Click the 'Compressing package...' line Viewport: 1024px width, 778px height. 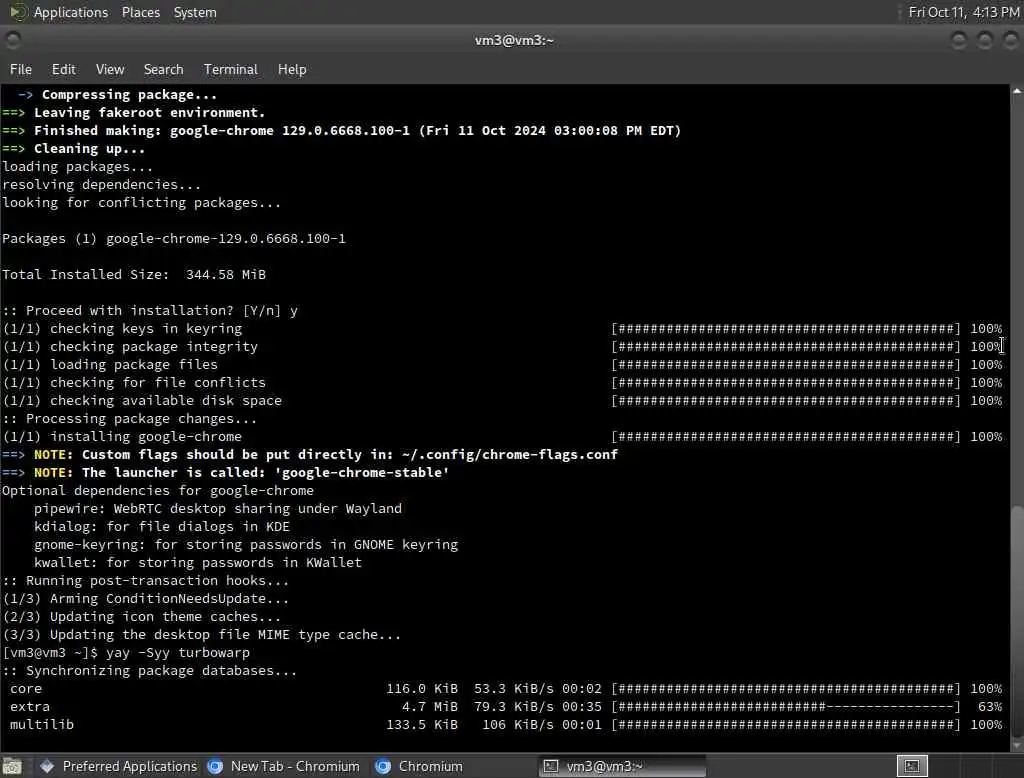pyautogui.click(x=118, y=95)
